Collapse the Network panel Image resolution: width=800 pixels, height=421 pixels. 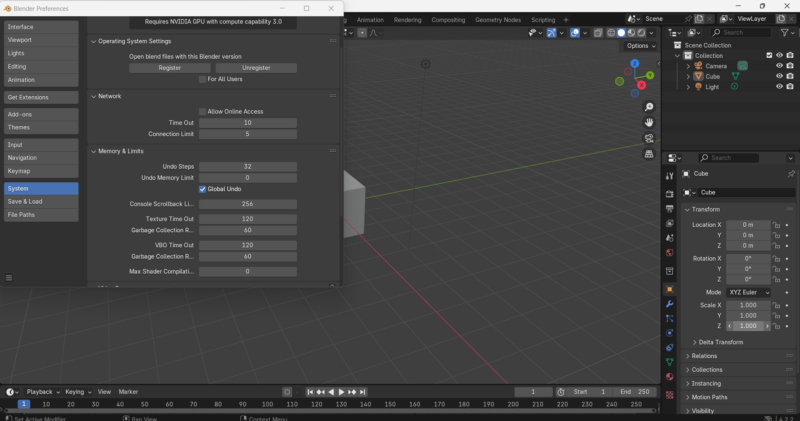pyautogui.click(x=93, y=96)
